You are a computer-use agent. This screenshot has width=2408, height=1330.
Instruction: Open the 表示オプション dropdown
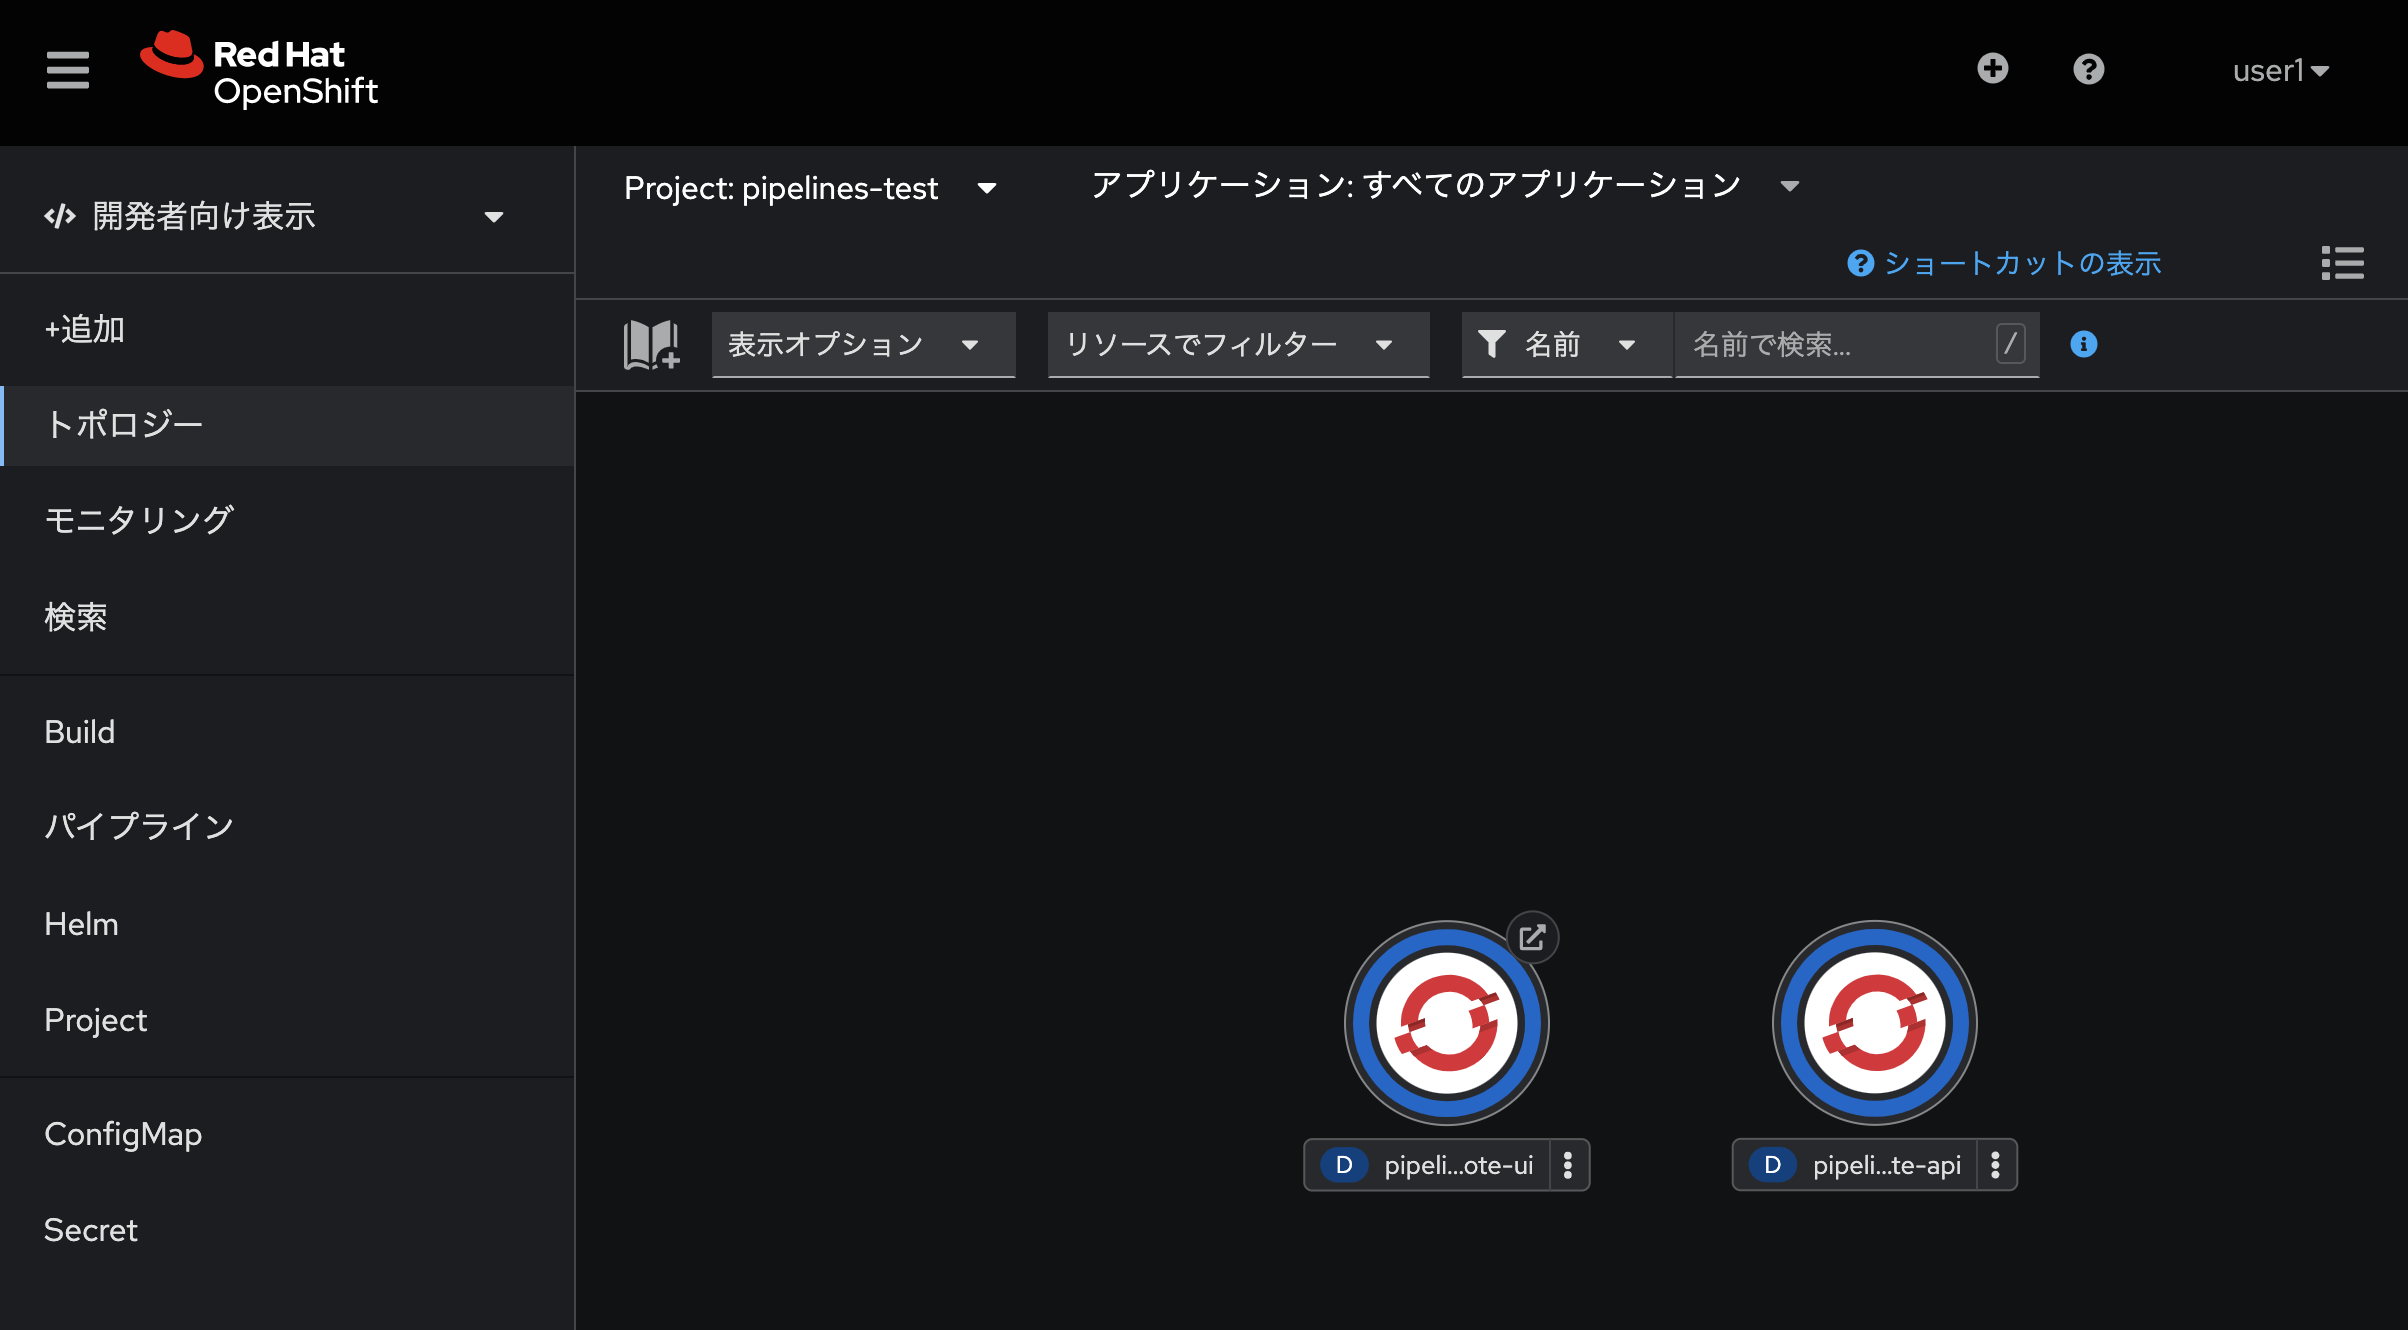click(863, 345)
